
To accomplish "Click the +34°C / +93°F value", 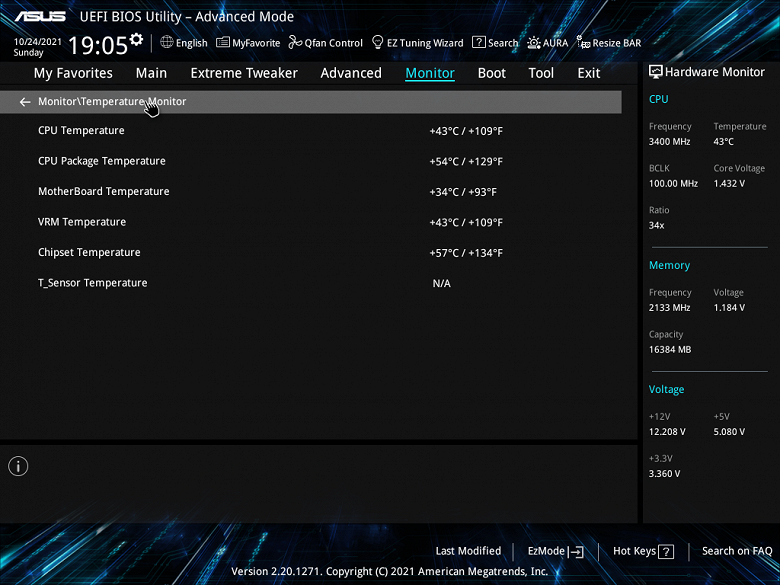I will [463, 192].
